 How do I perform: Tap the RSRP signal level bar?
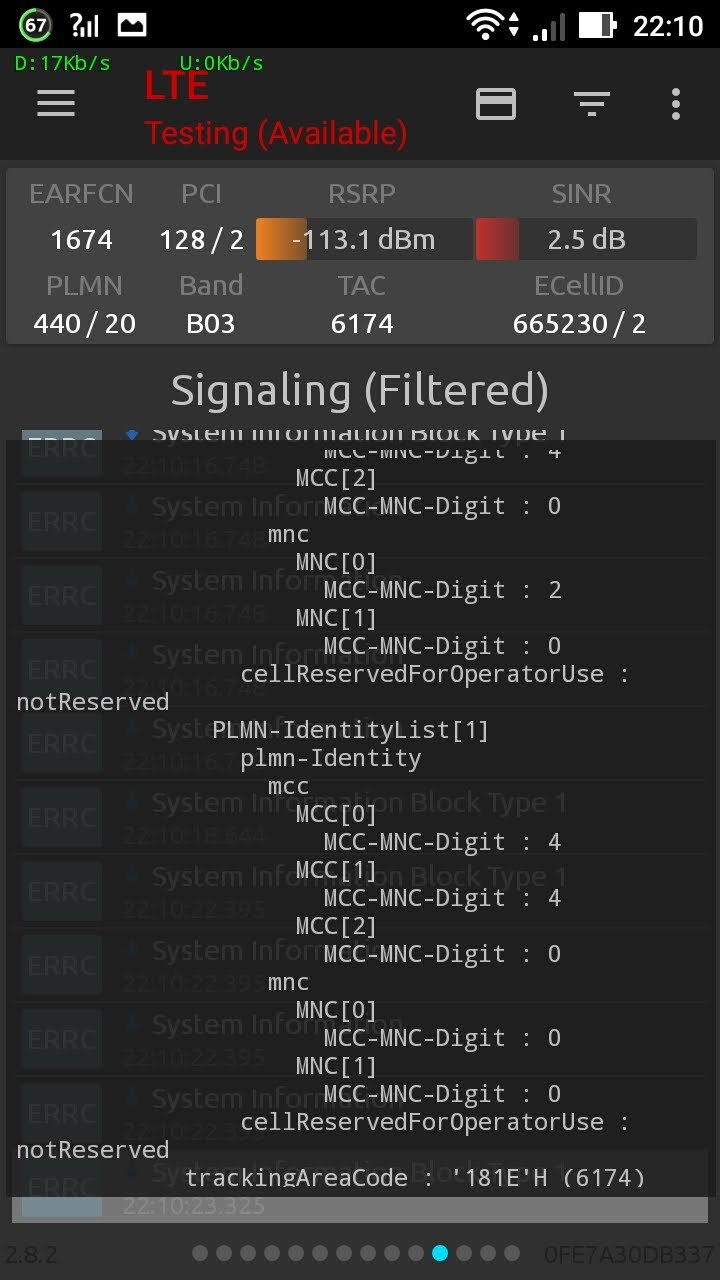[x=364, y=240]
